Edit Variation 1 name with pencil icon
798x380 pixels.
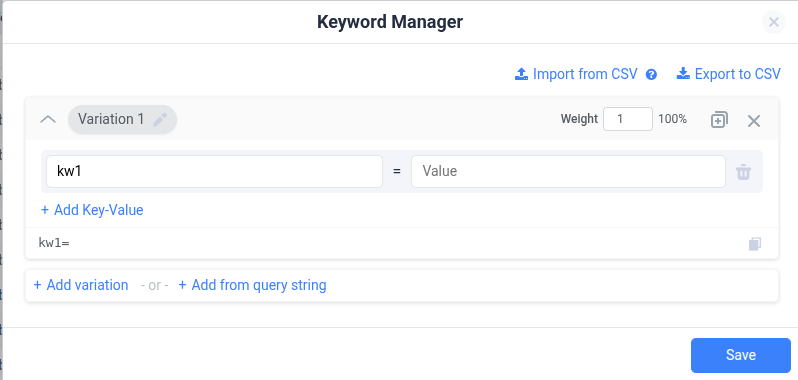[160, 120]
